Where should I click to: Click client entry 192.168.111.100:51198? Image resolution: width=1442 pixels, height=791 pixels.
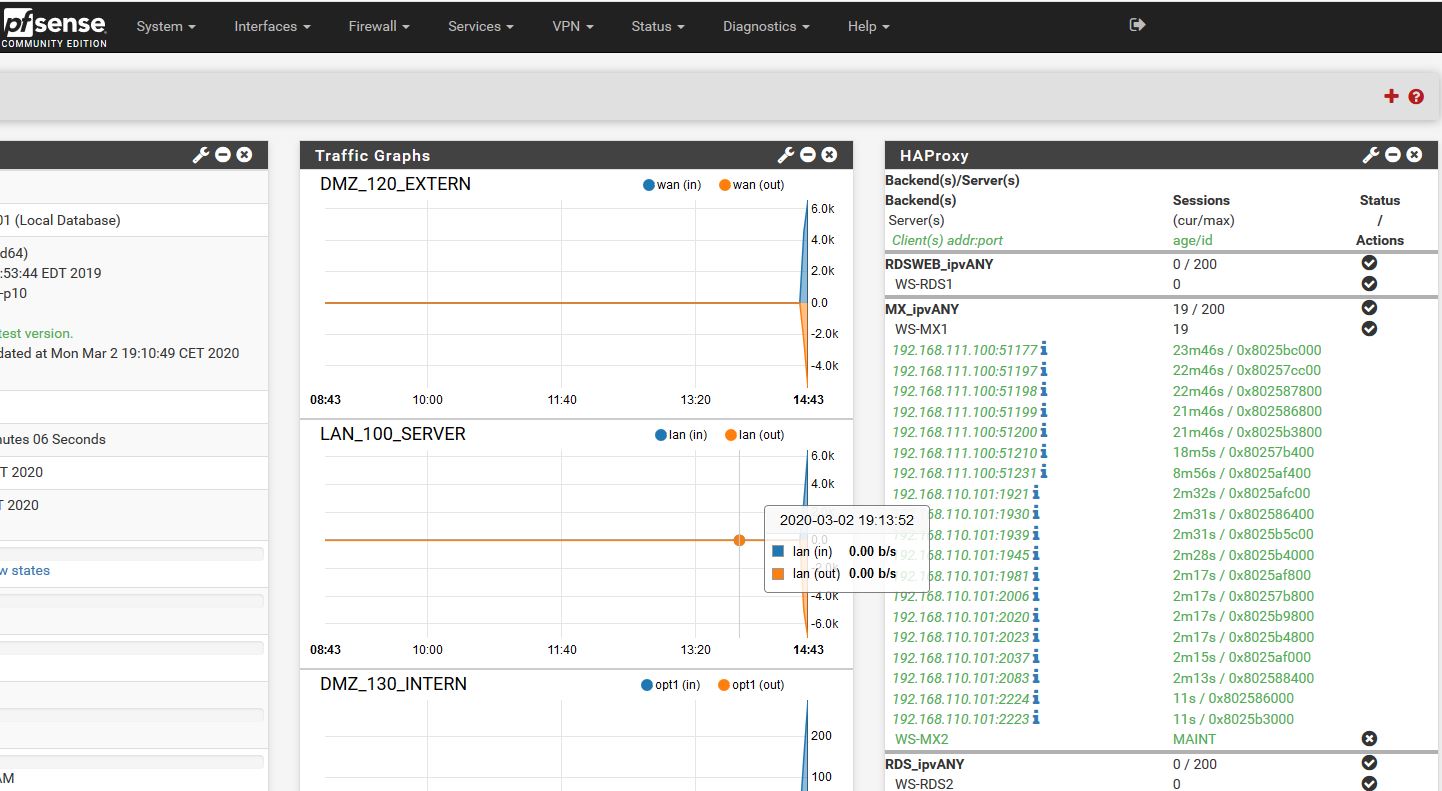(965, 391)
